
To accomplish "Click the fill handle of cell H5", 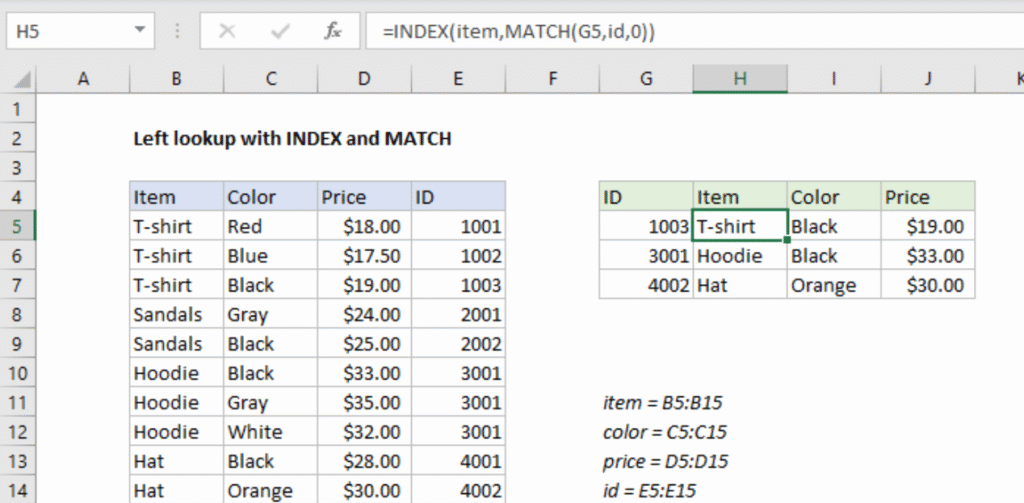I will [788, 240].
